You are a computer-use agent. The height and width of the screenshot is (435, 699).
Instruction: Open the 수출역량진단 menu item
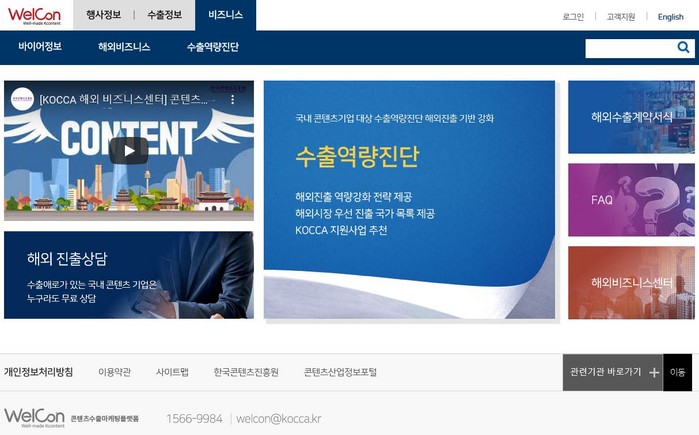pos(213,46)
